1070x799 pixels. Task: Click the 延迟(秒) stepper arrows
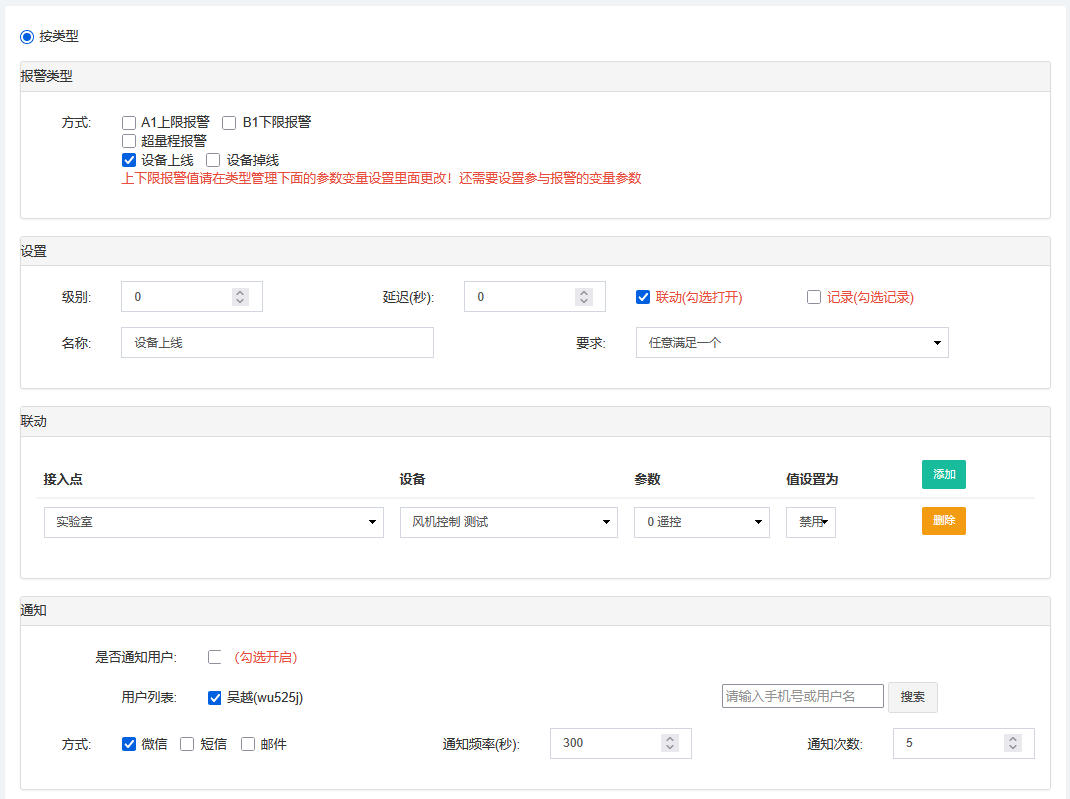[x=584, y=297]
